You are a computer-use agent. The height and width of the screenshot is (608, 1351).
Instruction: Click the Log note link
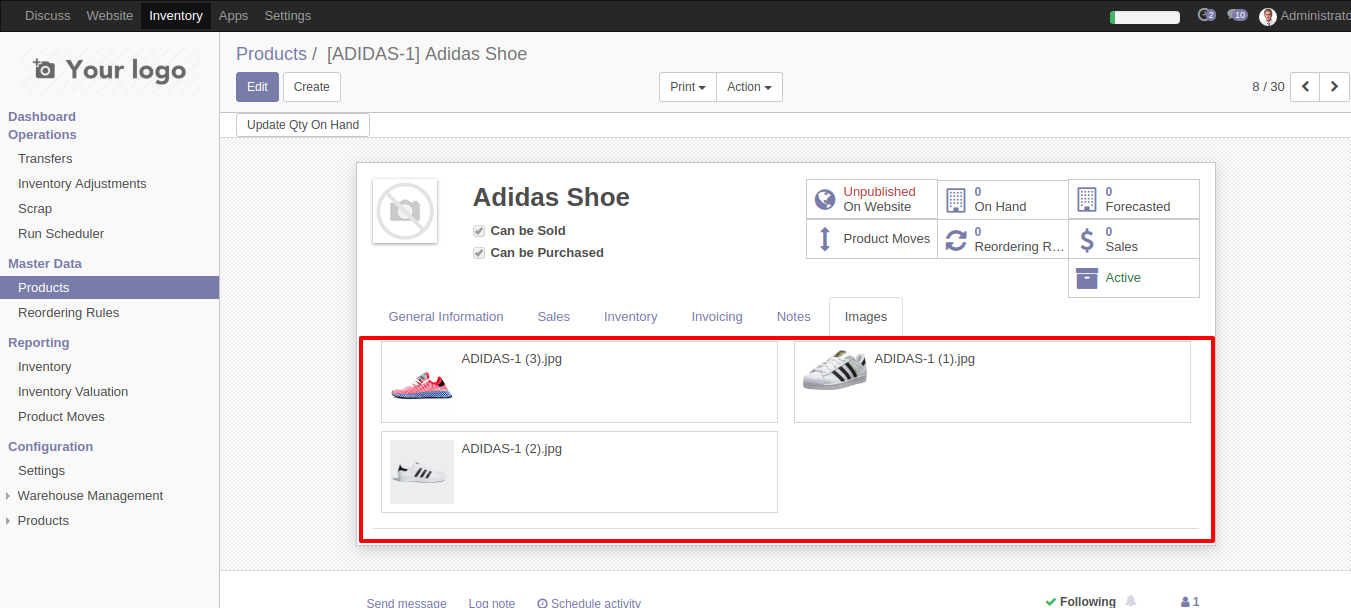[492, 603]
